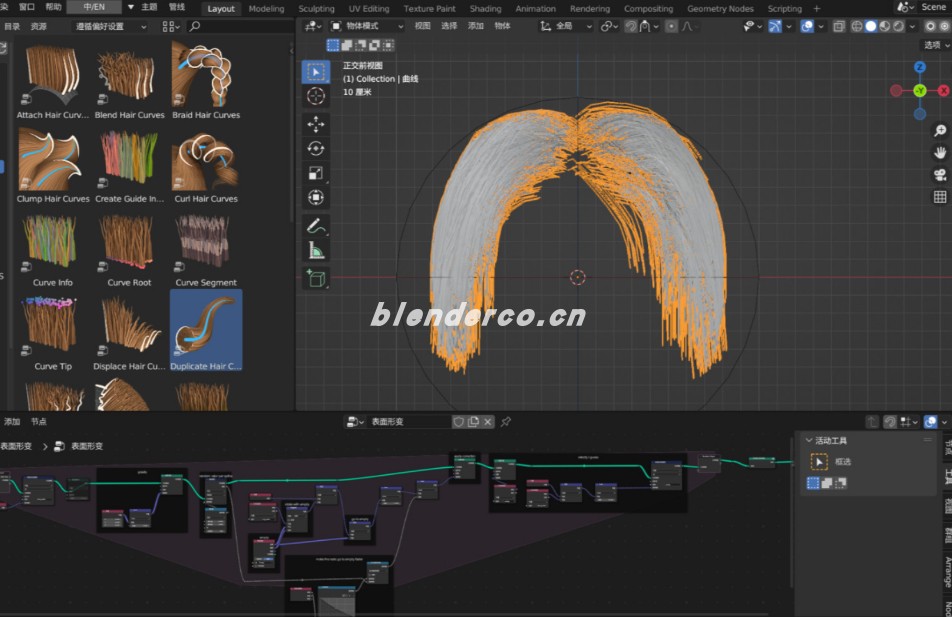Viewport: 952px width, 617px height.
Task: Click the pan hand viewport gizmo
Action: tap(940, 152)
